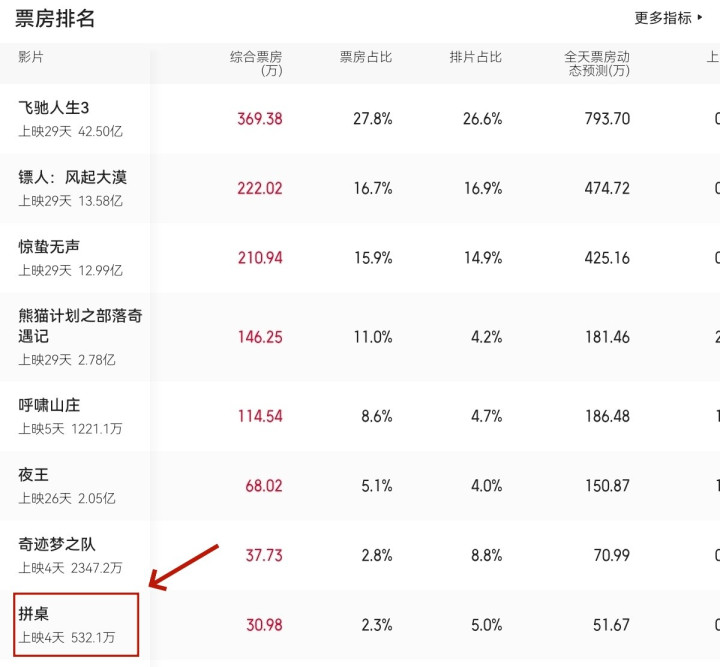Open the 拼桌 film title
720x667 pixels.
34,614
